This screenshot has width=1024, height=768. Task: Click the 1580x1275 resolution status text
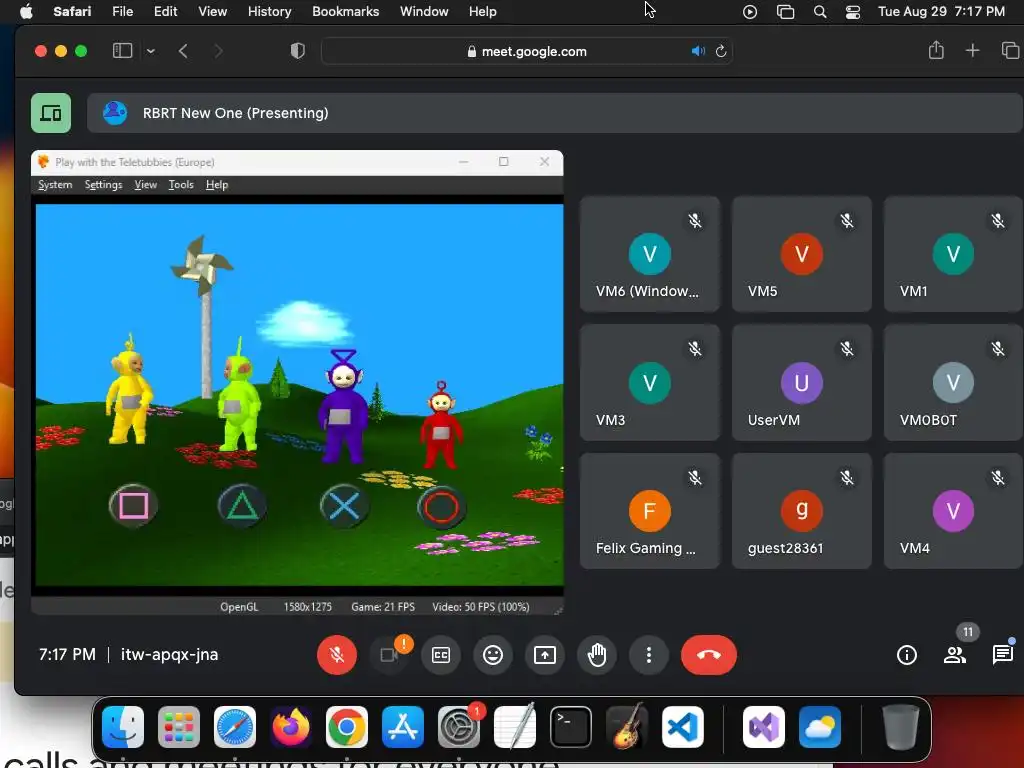(308, 607)
